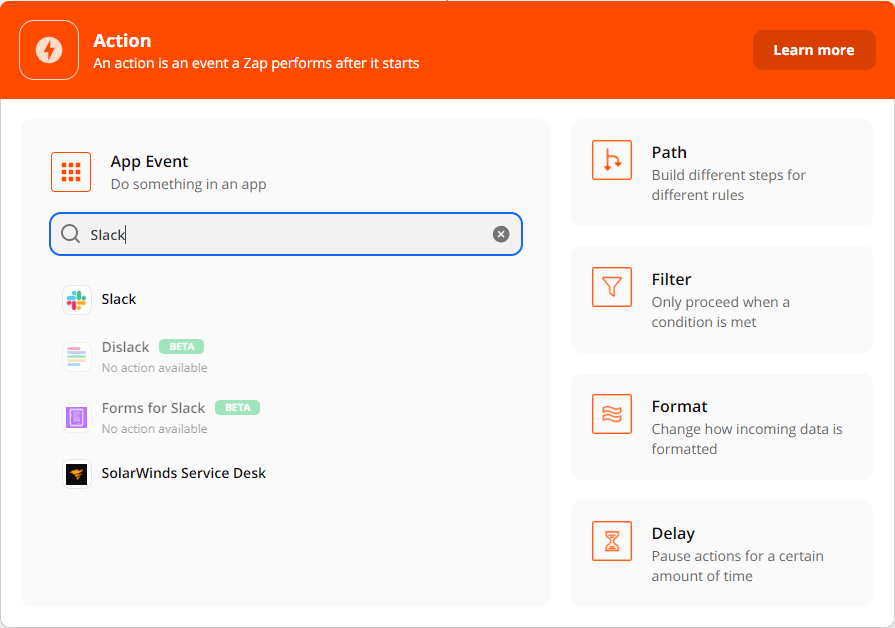Click the Delay hourglass icon
Screen dimensions: 895x628
[x=611, y=541]
